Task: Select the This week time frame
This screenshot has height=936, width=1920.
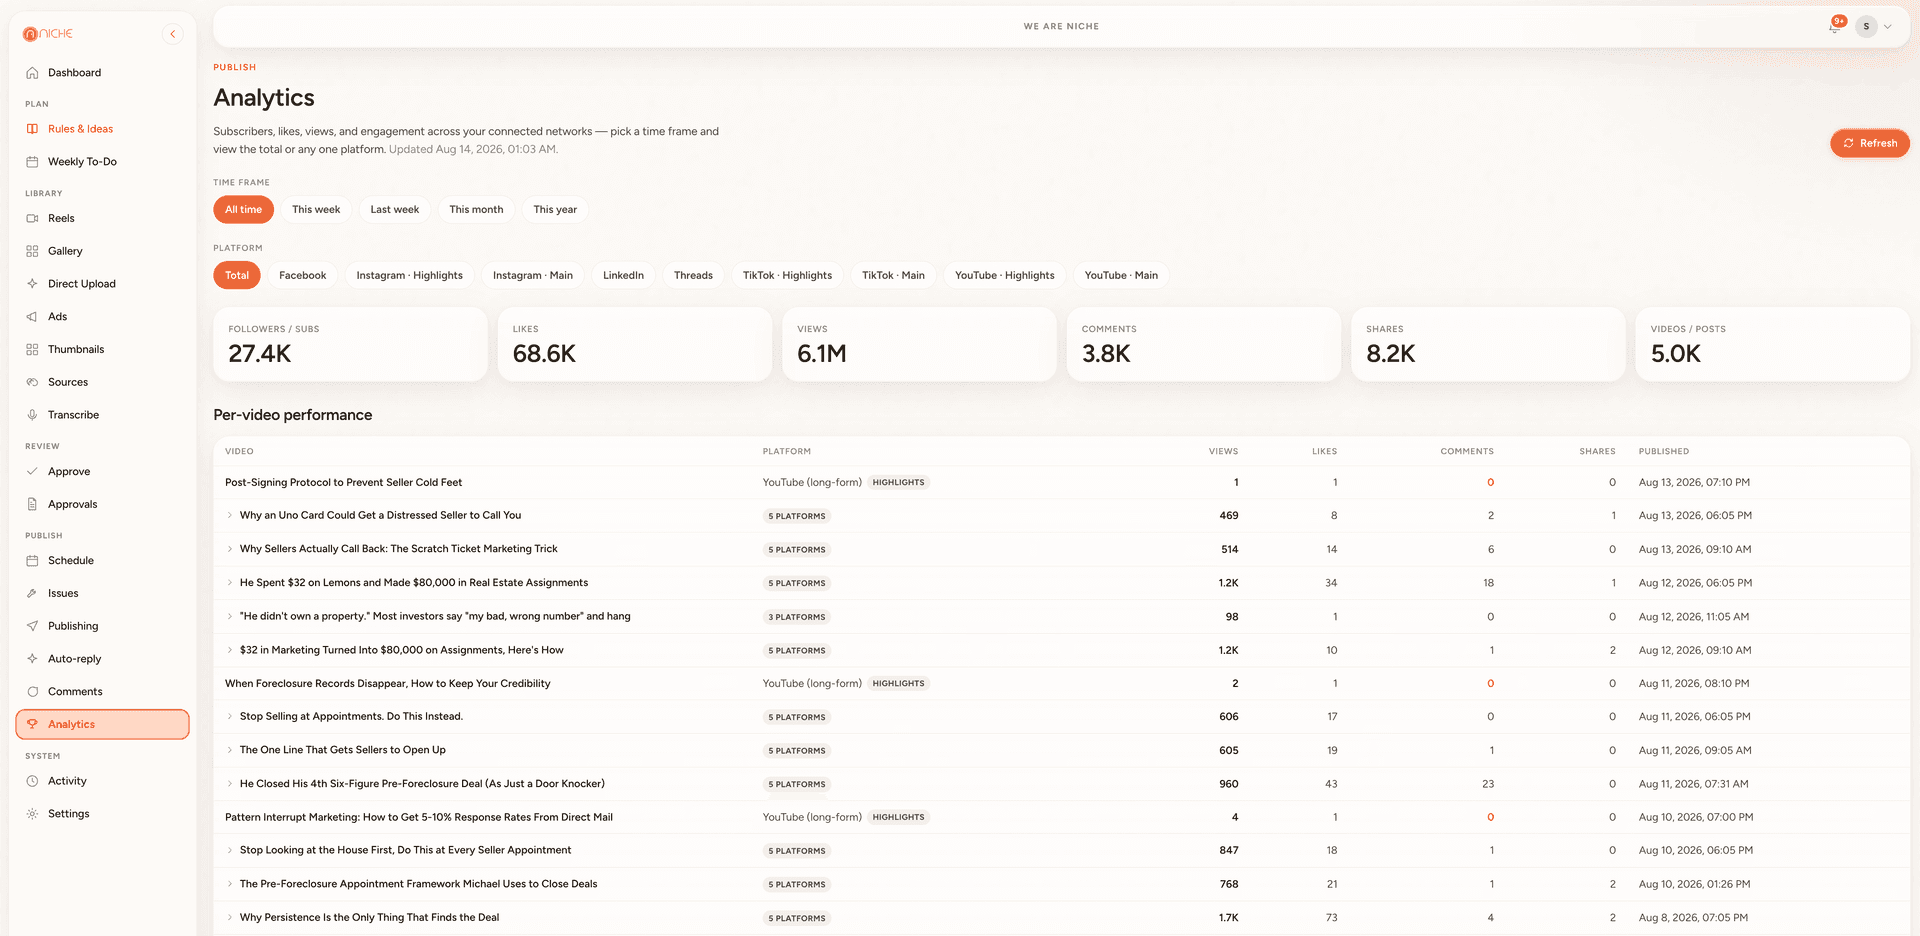Action: [x=316, y=210]
